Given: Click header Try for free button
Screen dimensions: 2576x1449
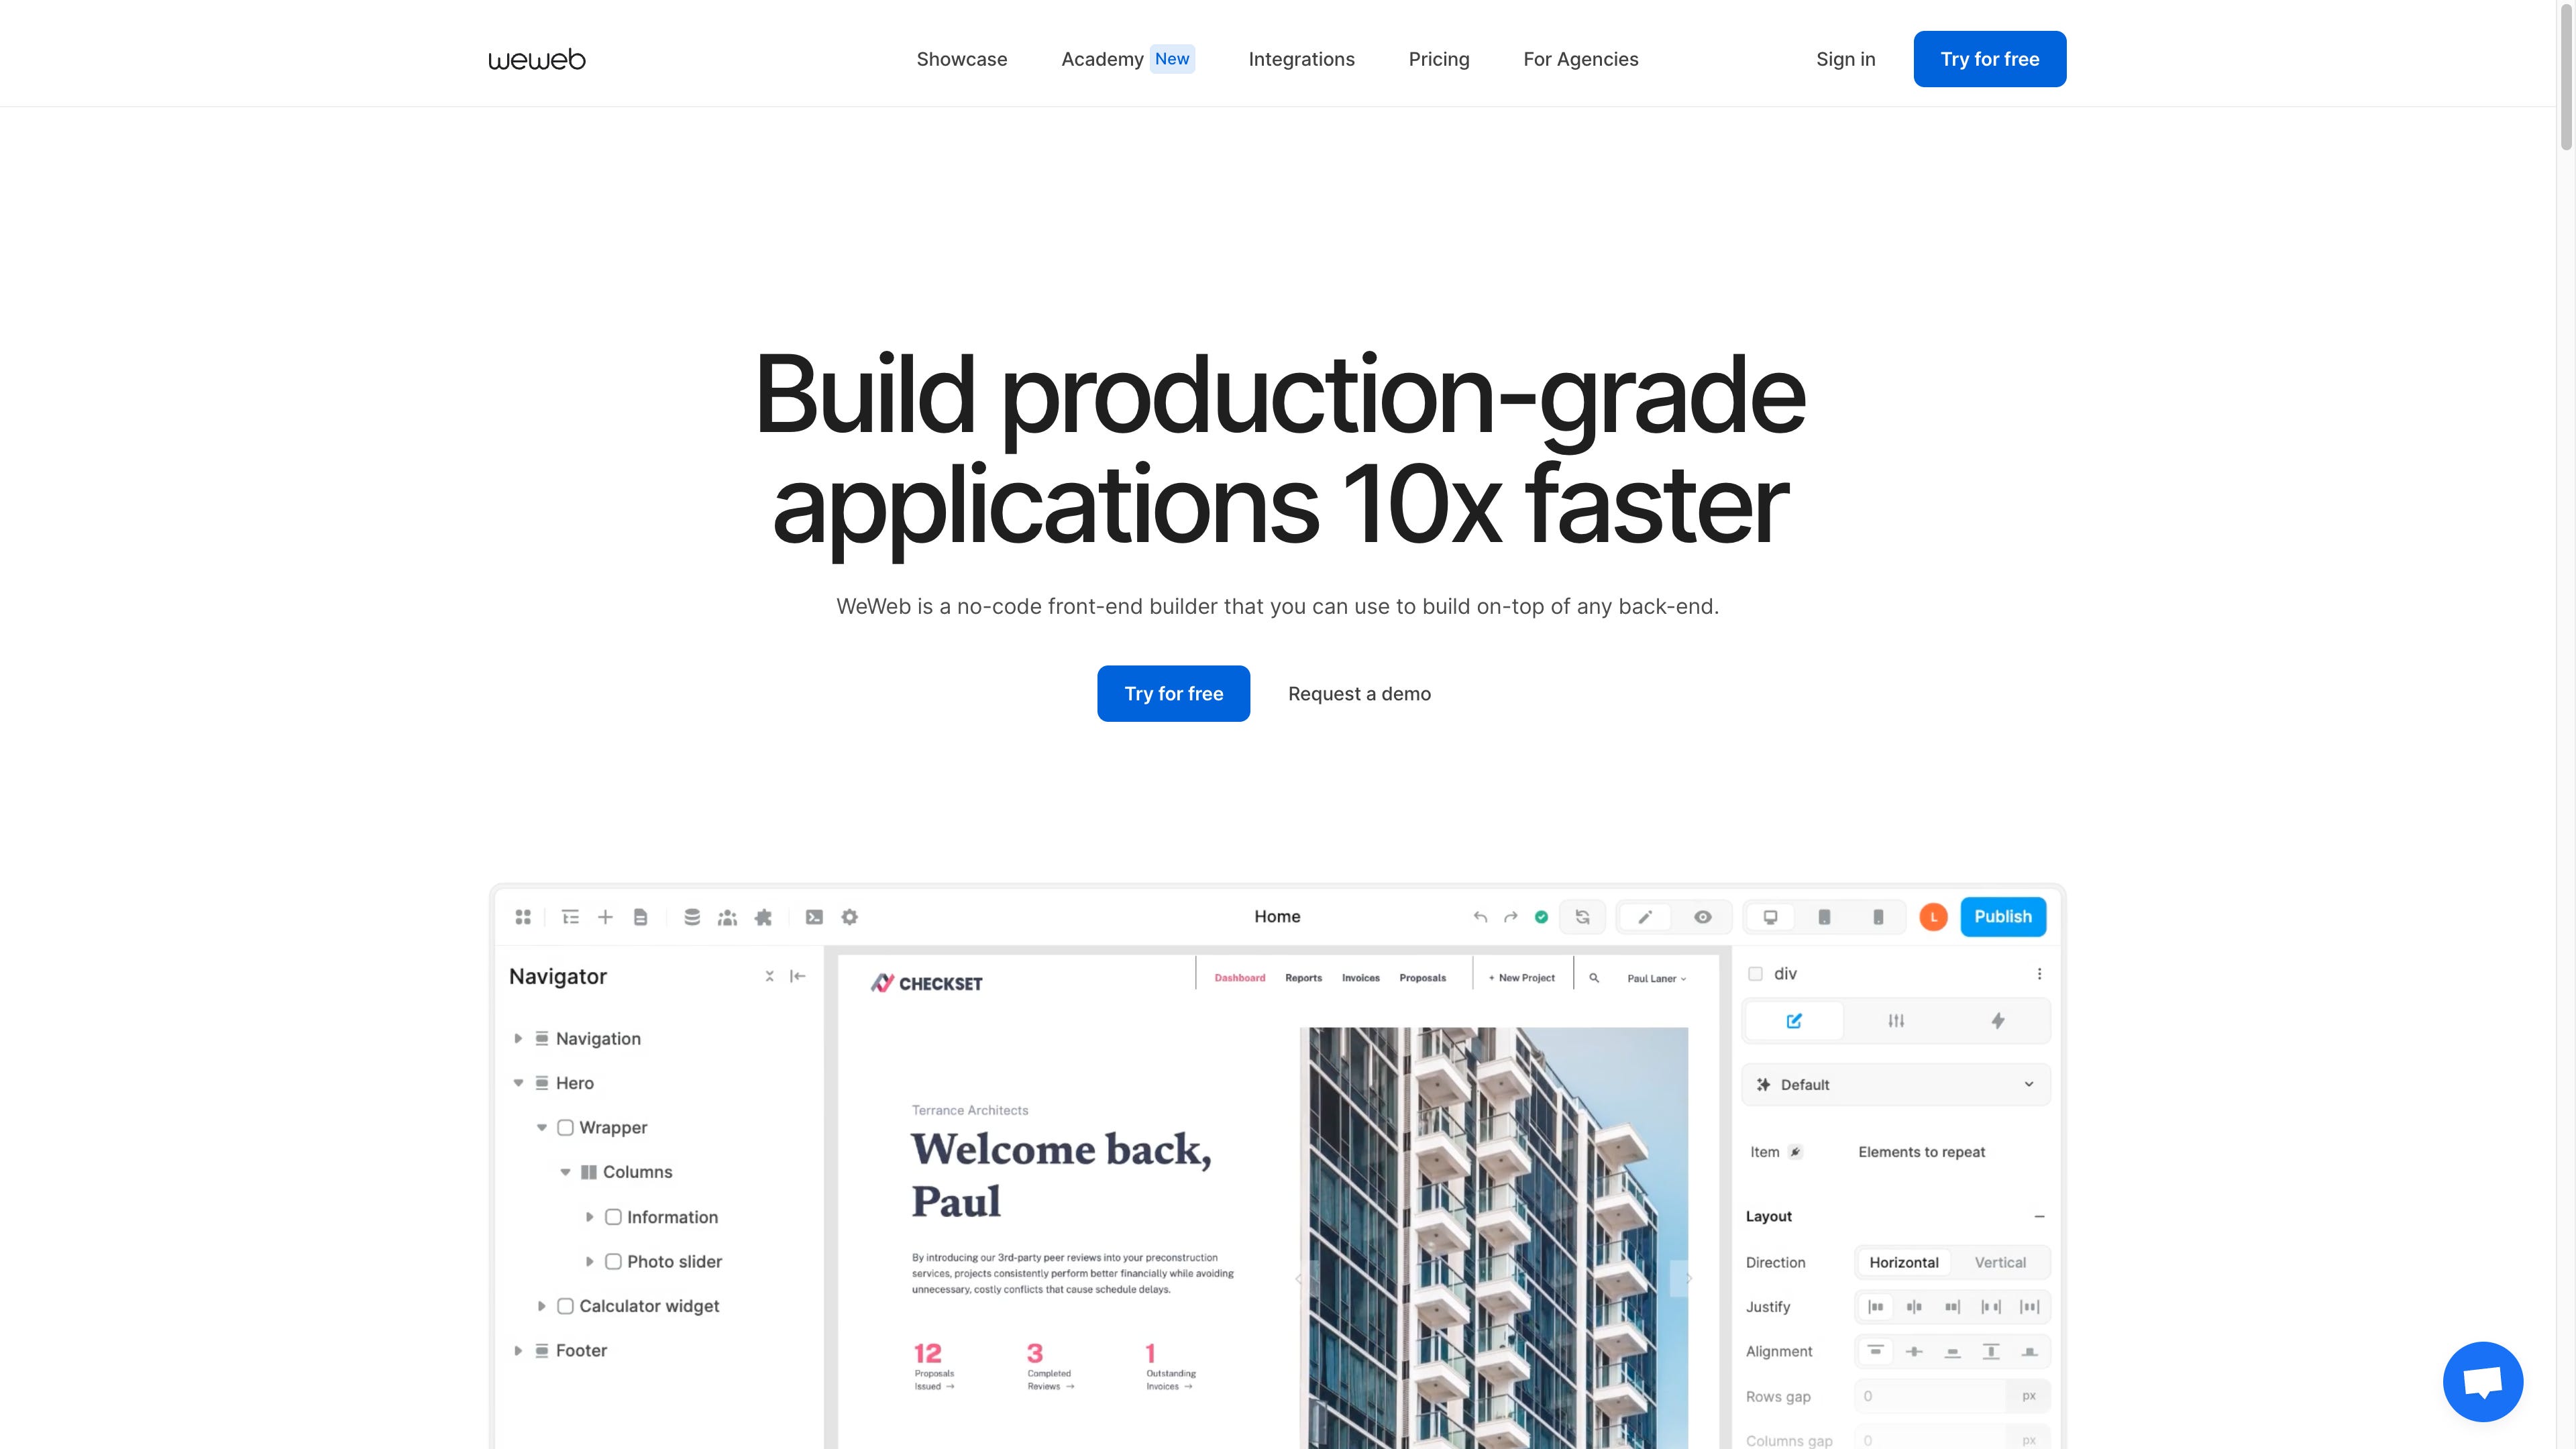Looking at the screenshot, I should [1989, 59].
